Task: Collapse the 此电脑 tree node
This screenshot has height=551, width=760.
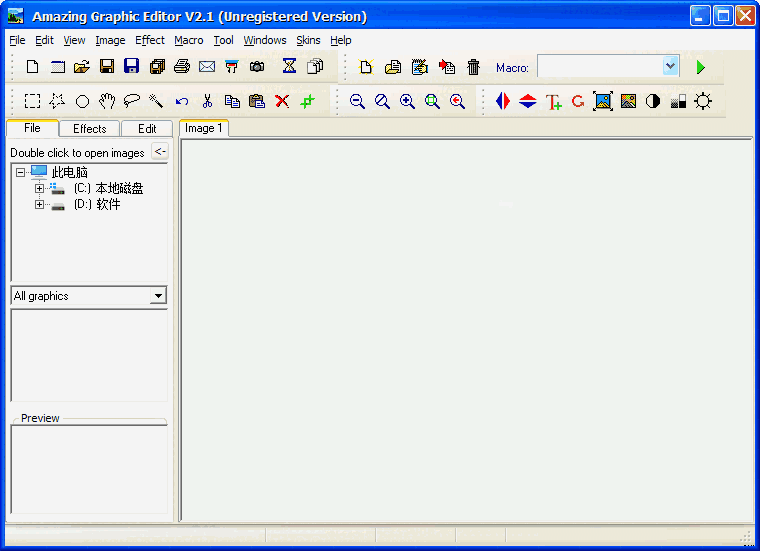Action: pos(20,173)
